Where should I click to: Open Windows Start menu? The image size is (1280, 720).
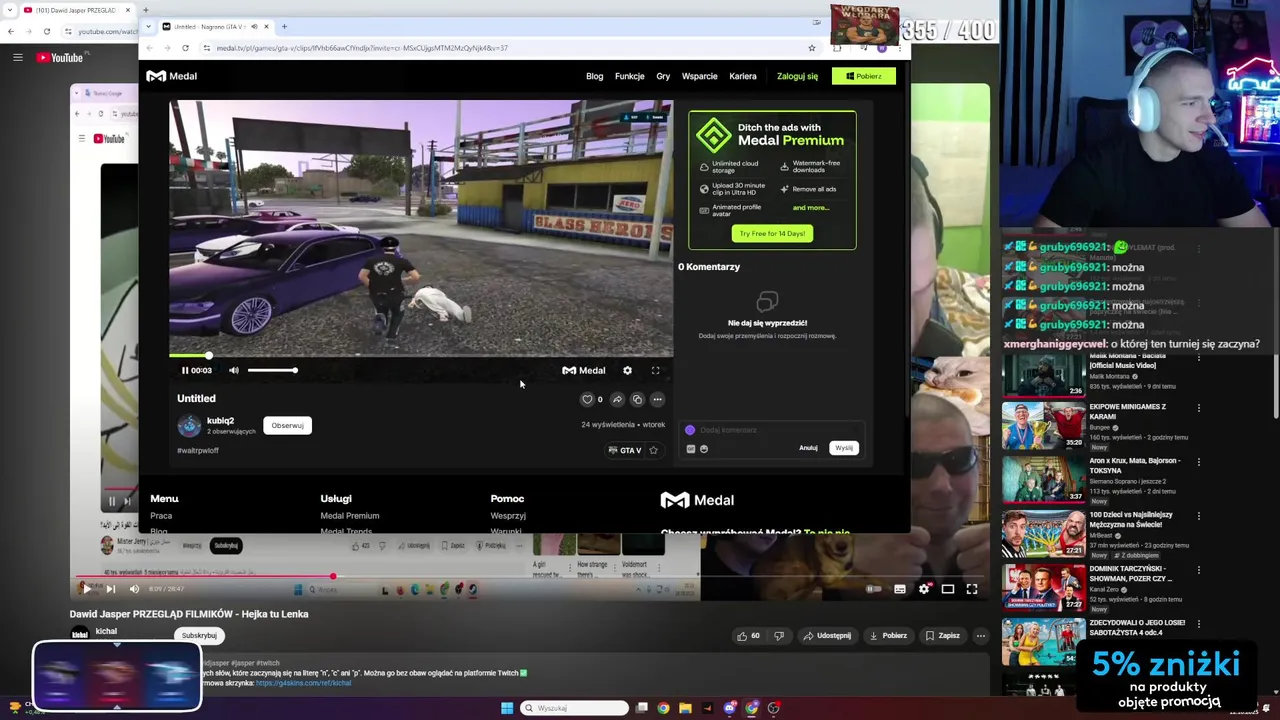click(x=507, y=708)
